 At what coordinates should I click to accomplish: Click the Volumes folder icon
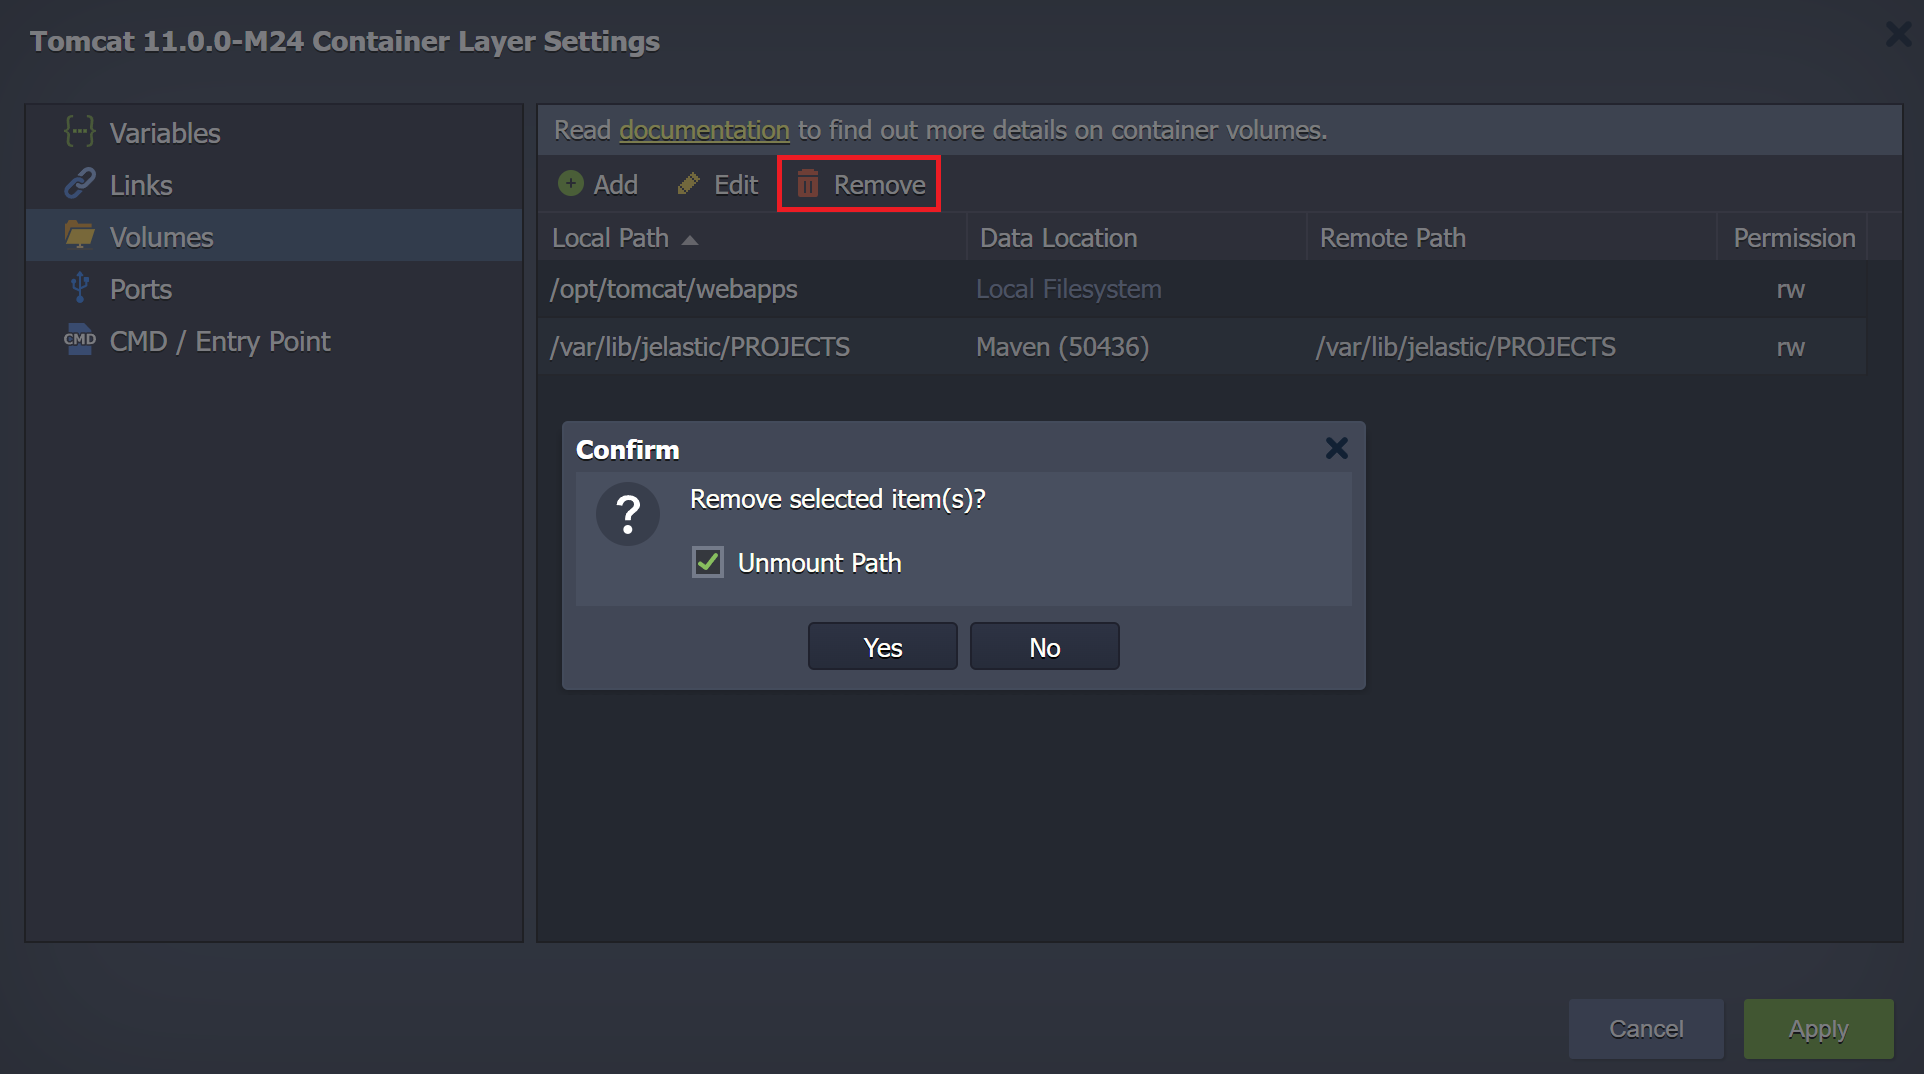pyautogui.click(x=80, y=235)
